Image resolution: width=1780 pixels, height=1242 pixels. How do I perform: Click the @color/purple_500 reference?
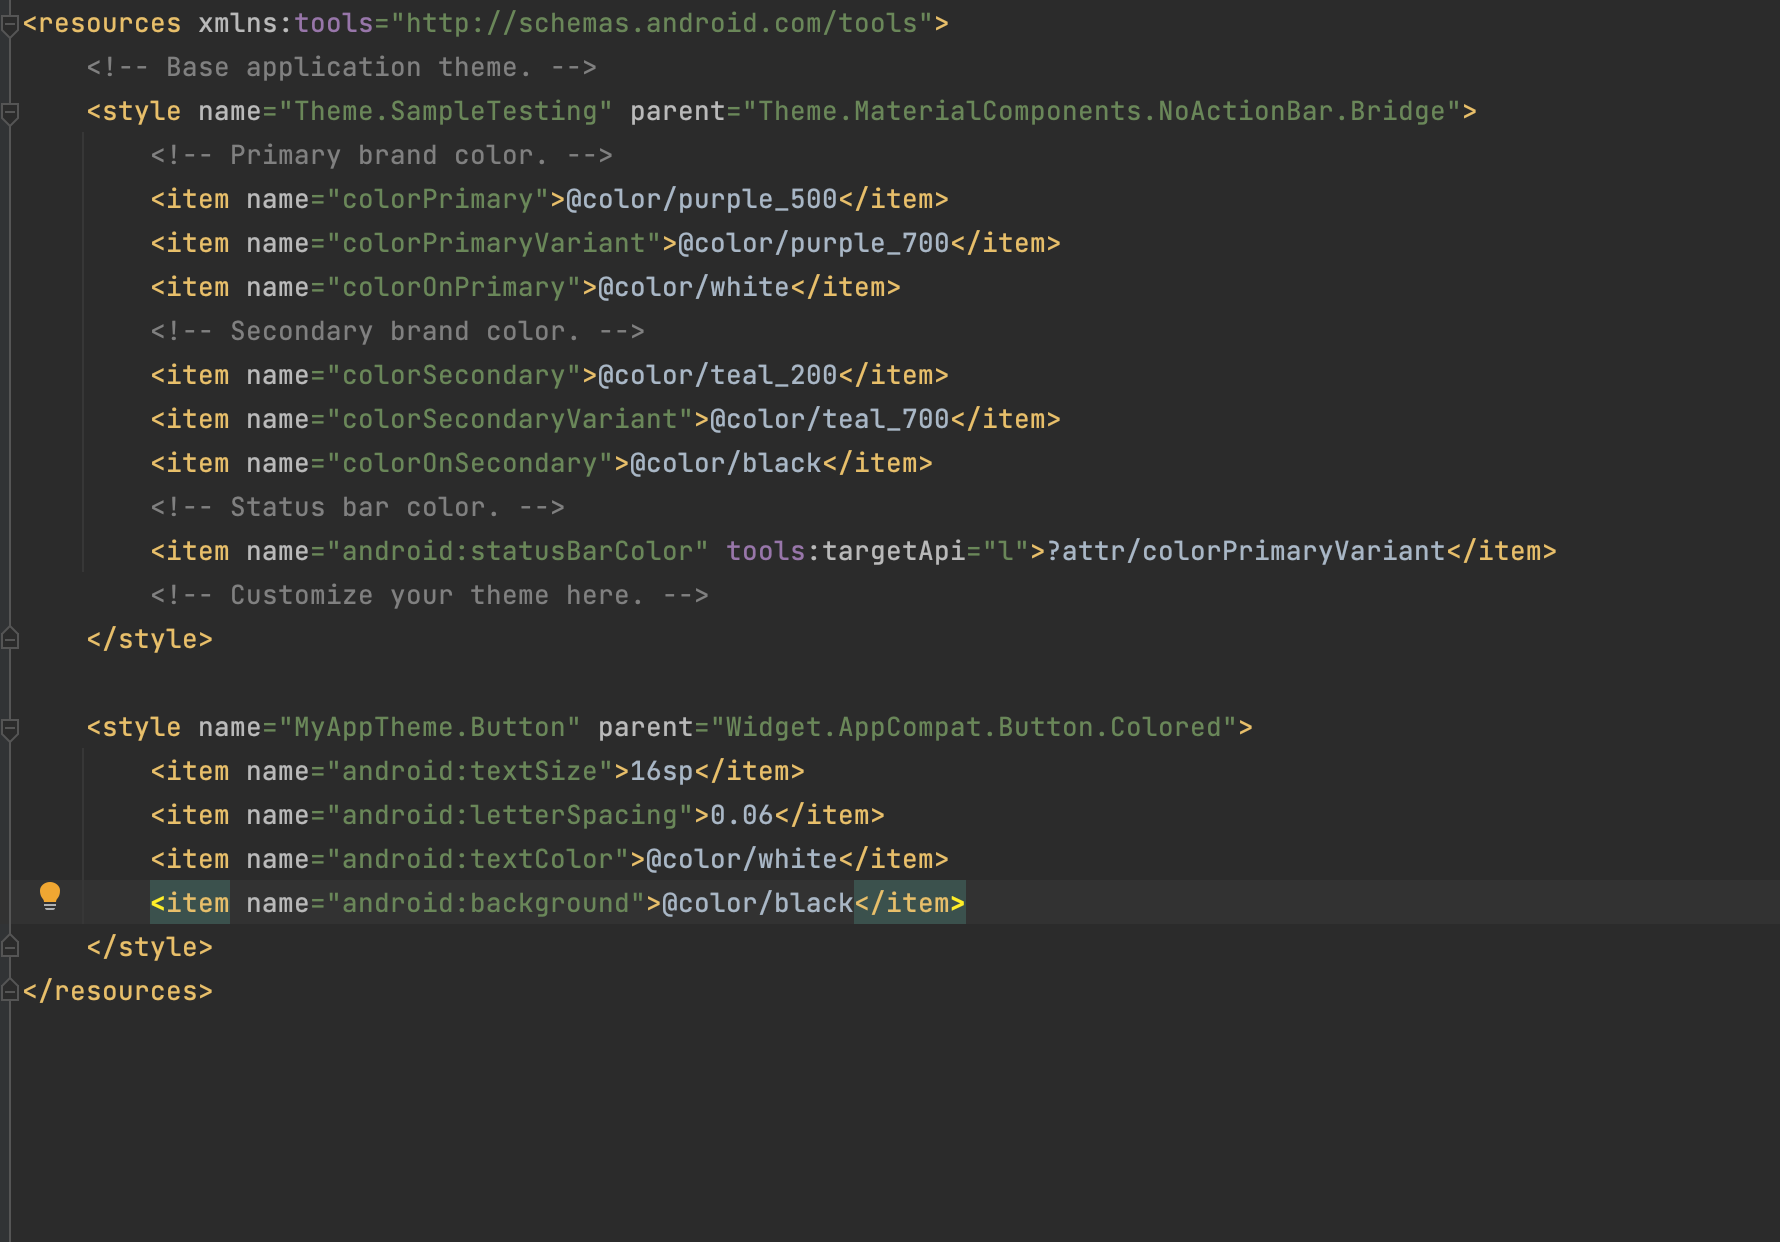coord(702,200)
